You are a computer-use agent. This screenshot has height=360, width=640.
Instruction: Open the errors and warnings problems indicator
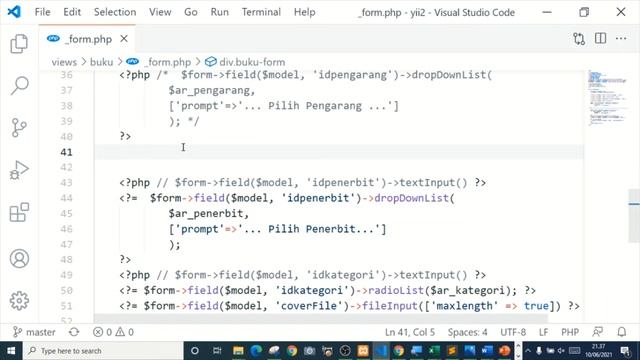pyautogui.click(x=113, y=332)
